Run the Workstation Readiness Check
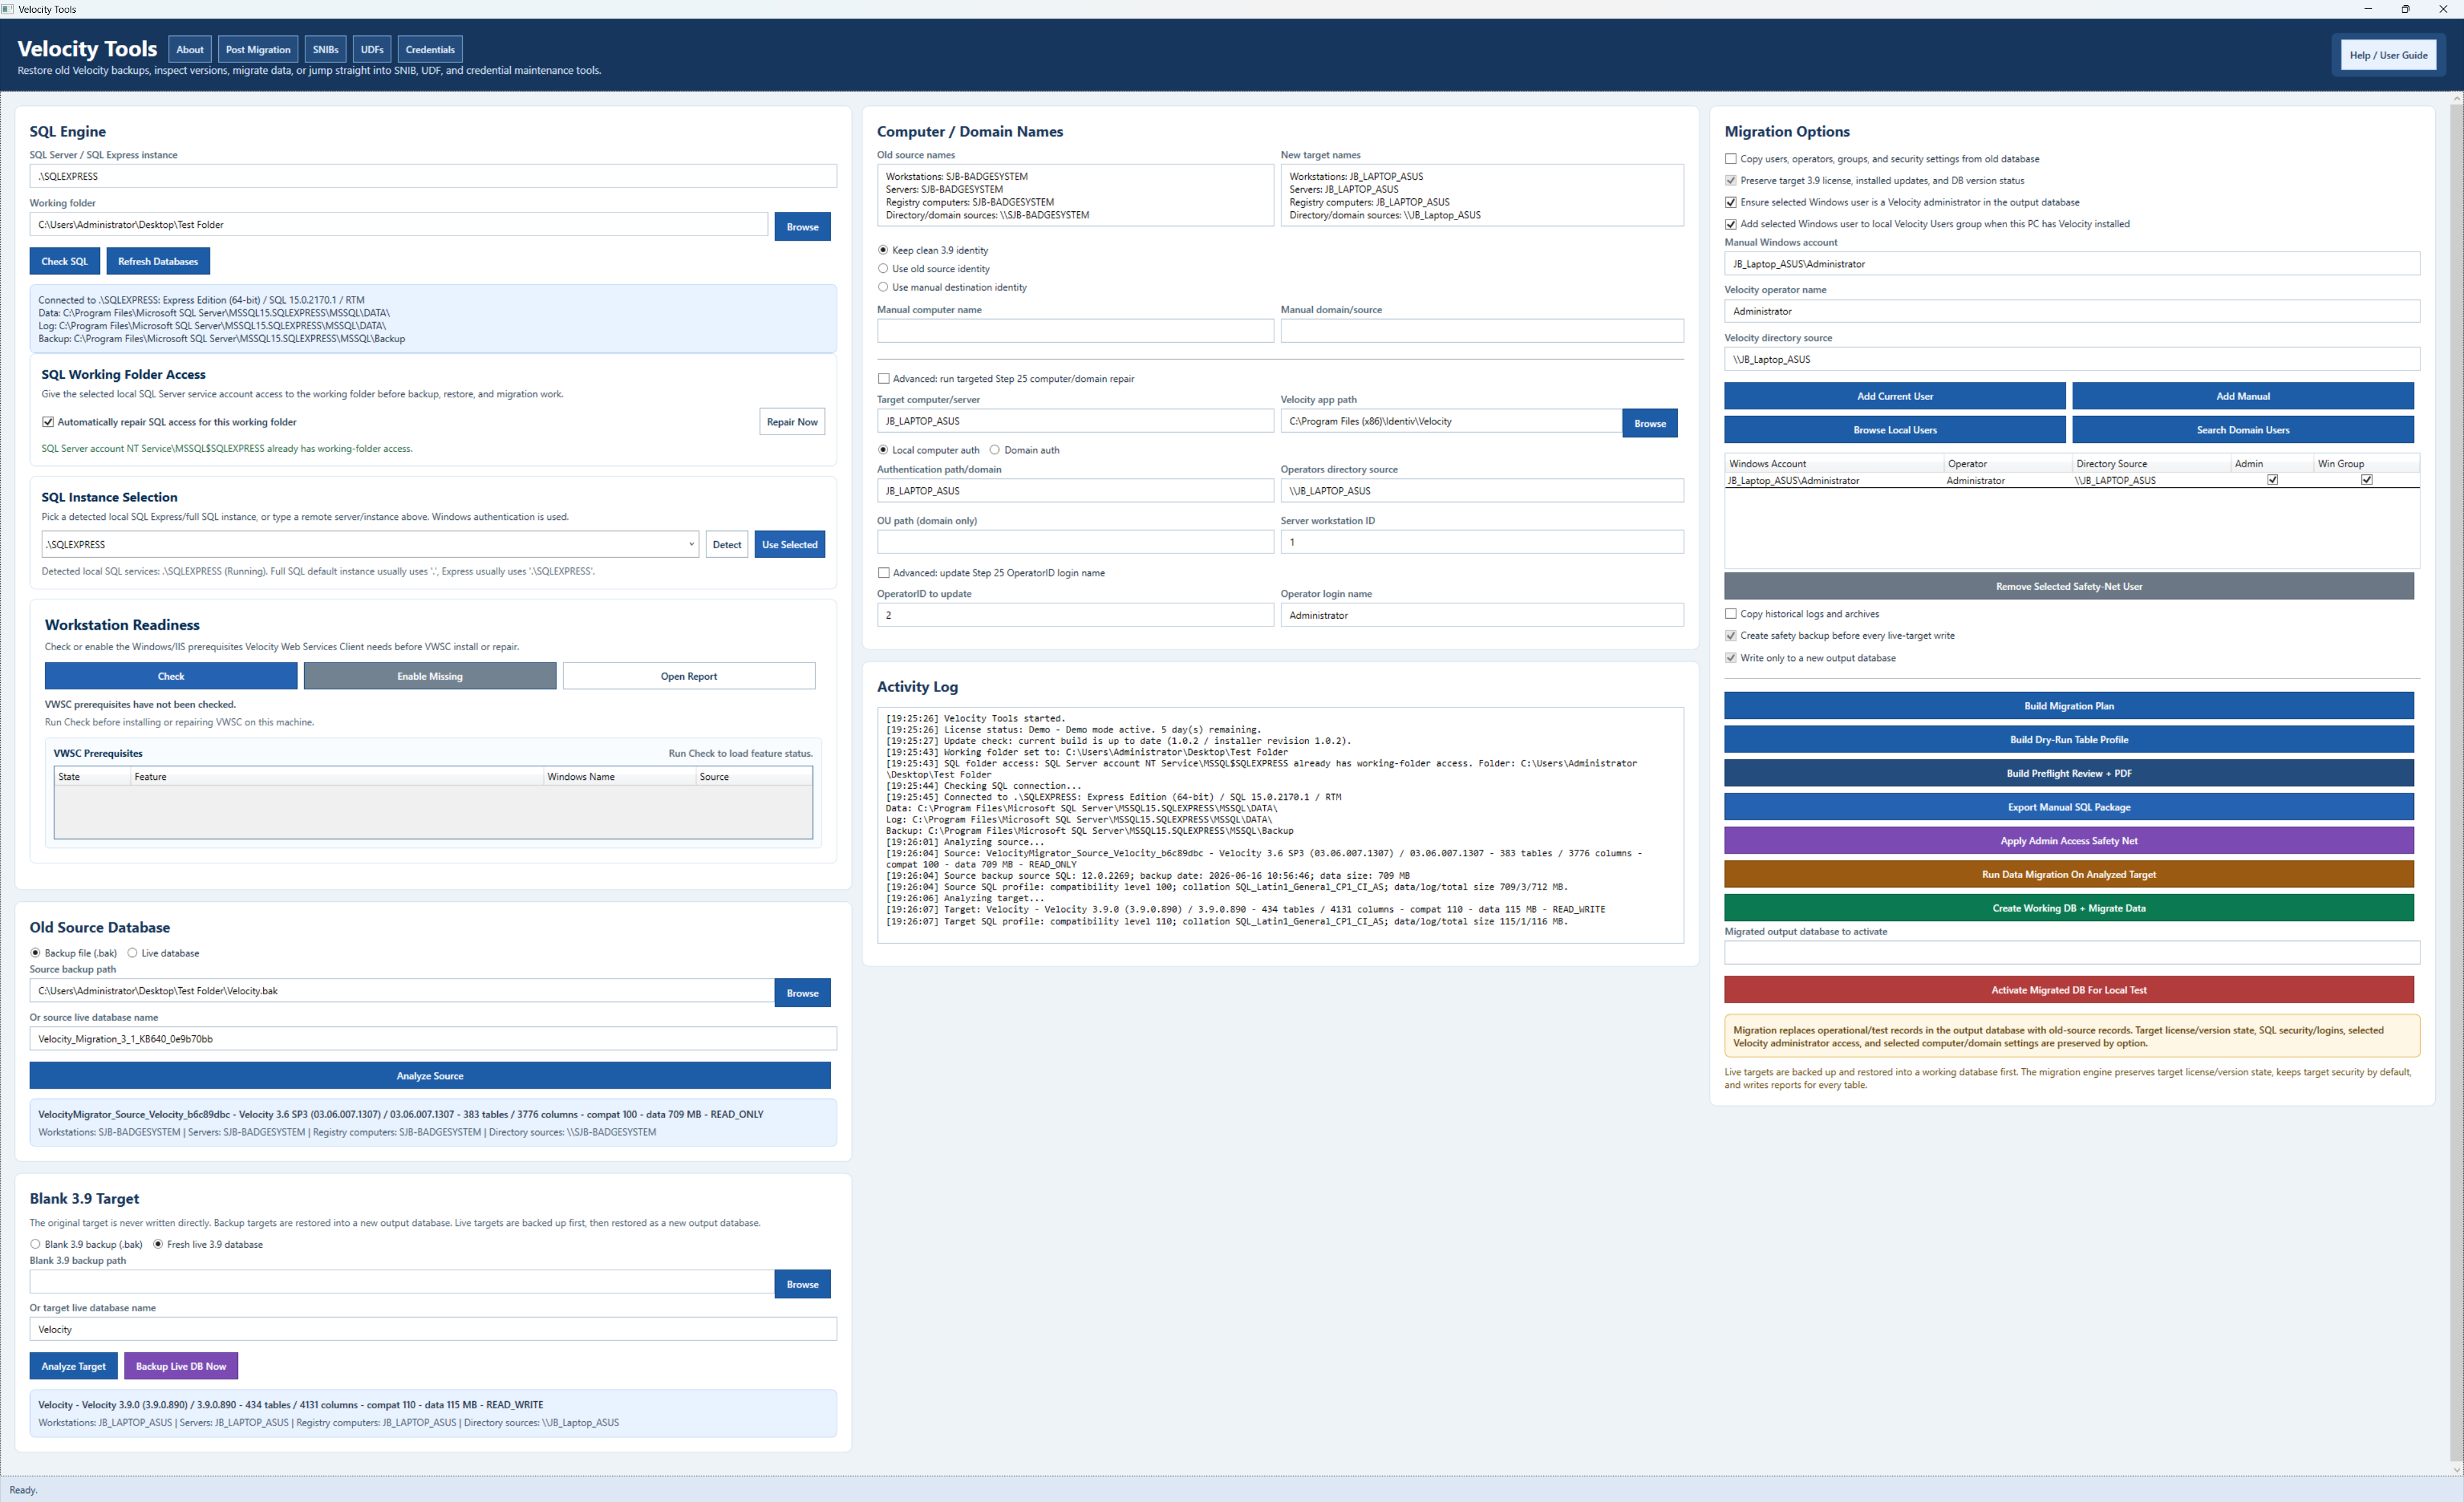The width and height of the screenshot is (2464, 1502). coord(171,676)
